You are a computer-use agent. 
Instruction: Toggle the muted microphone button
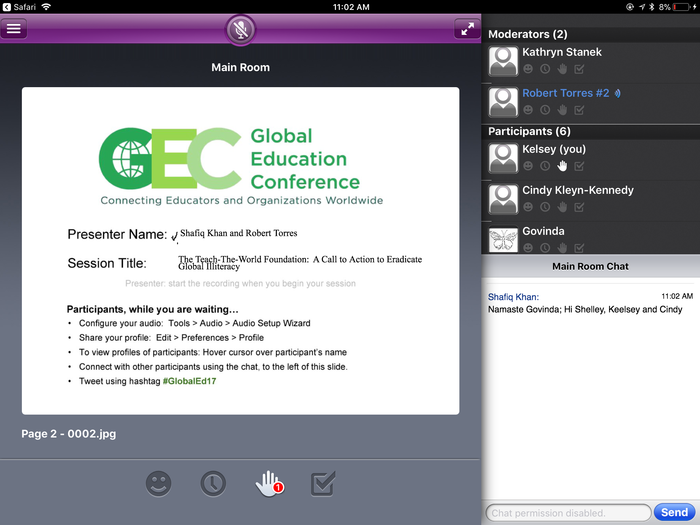click(240, 29)
